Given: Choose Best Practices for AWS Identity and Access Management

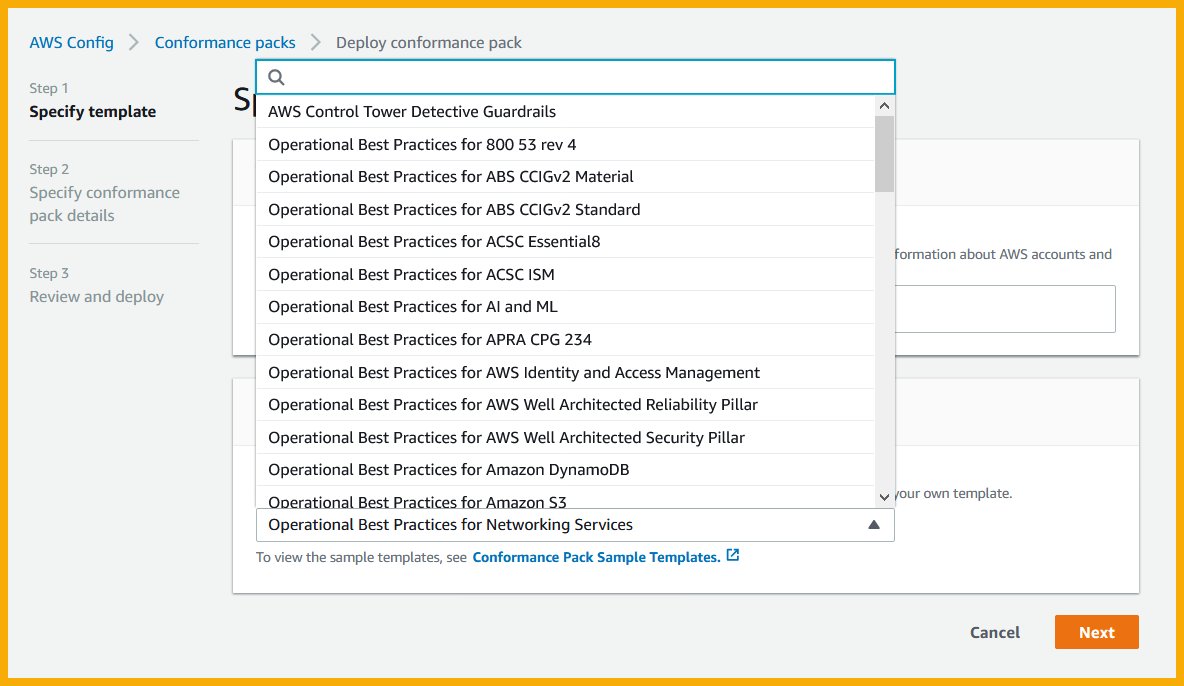Looking at the screenshot, I should click(x=565, y=372).
